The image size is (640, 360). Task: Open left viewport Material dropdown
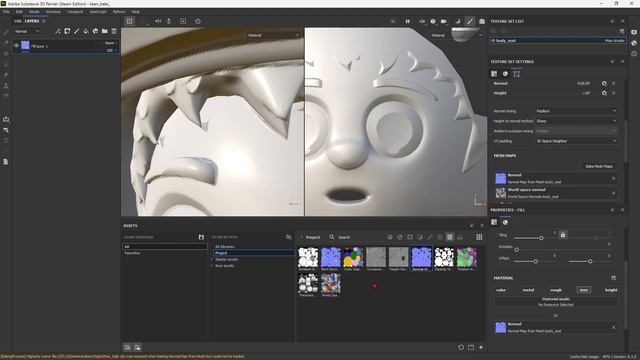click(273, 36)
